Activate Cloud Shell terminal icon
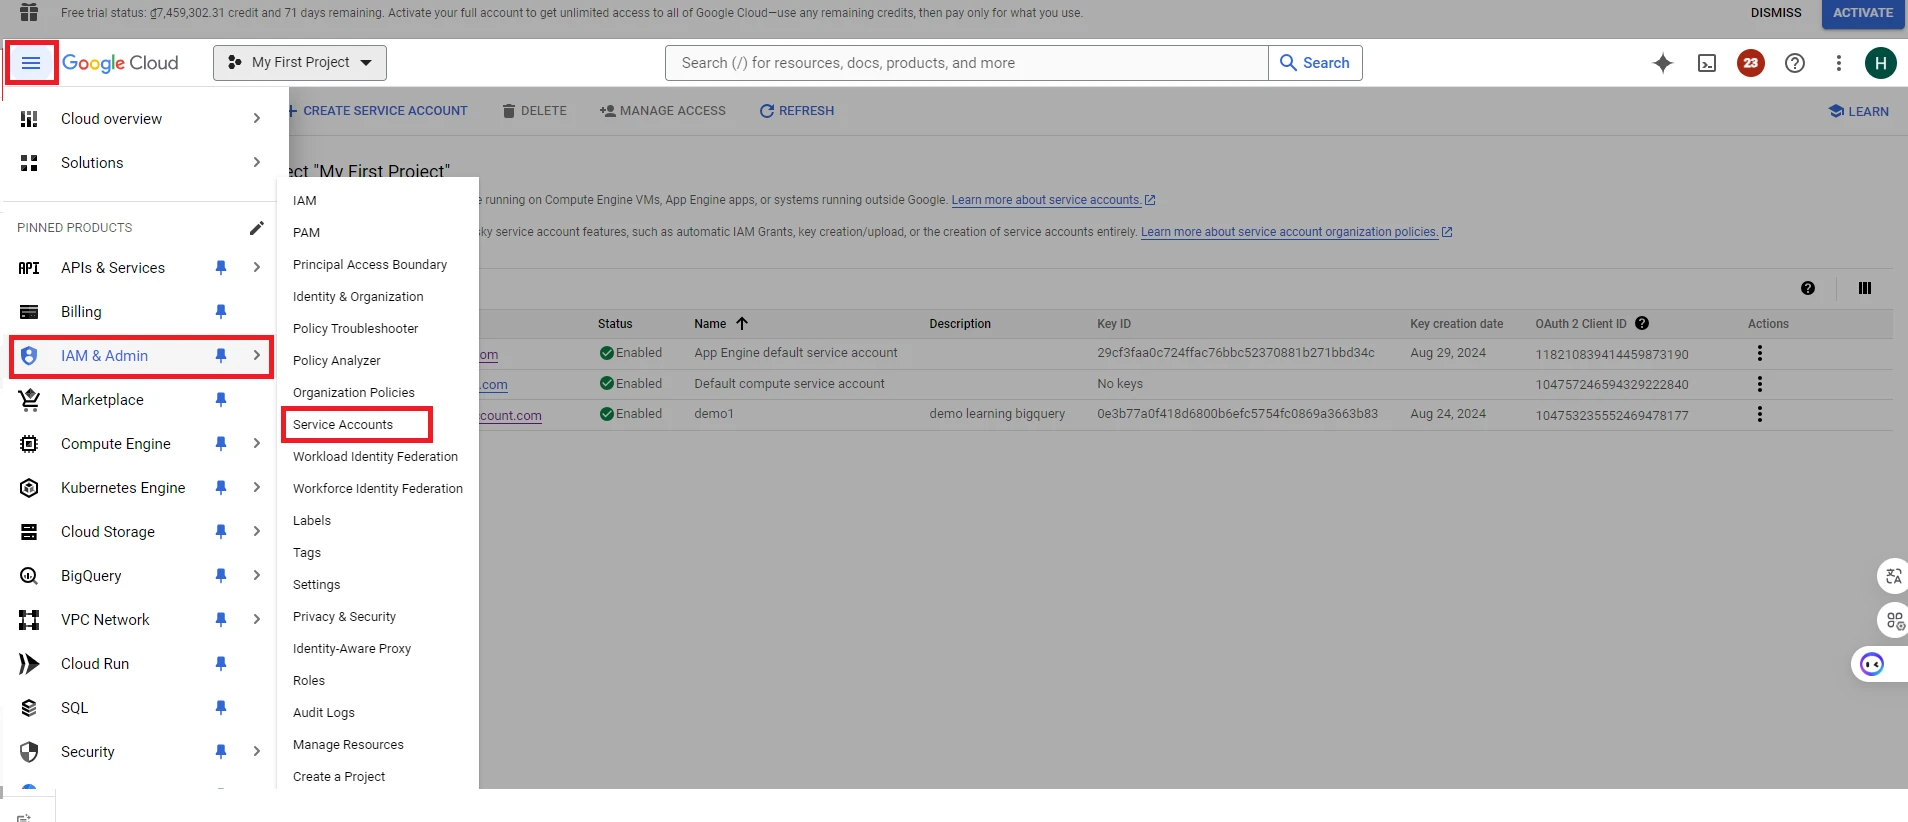 (x=1707, y=63)
